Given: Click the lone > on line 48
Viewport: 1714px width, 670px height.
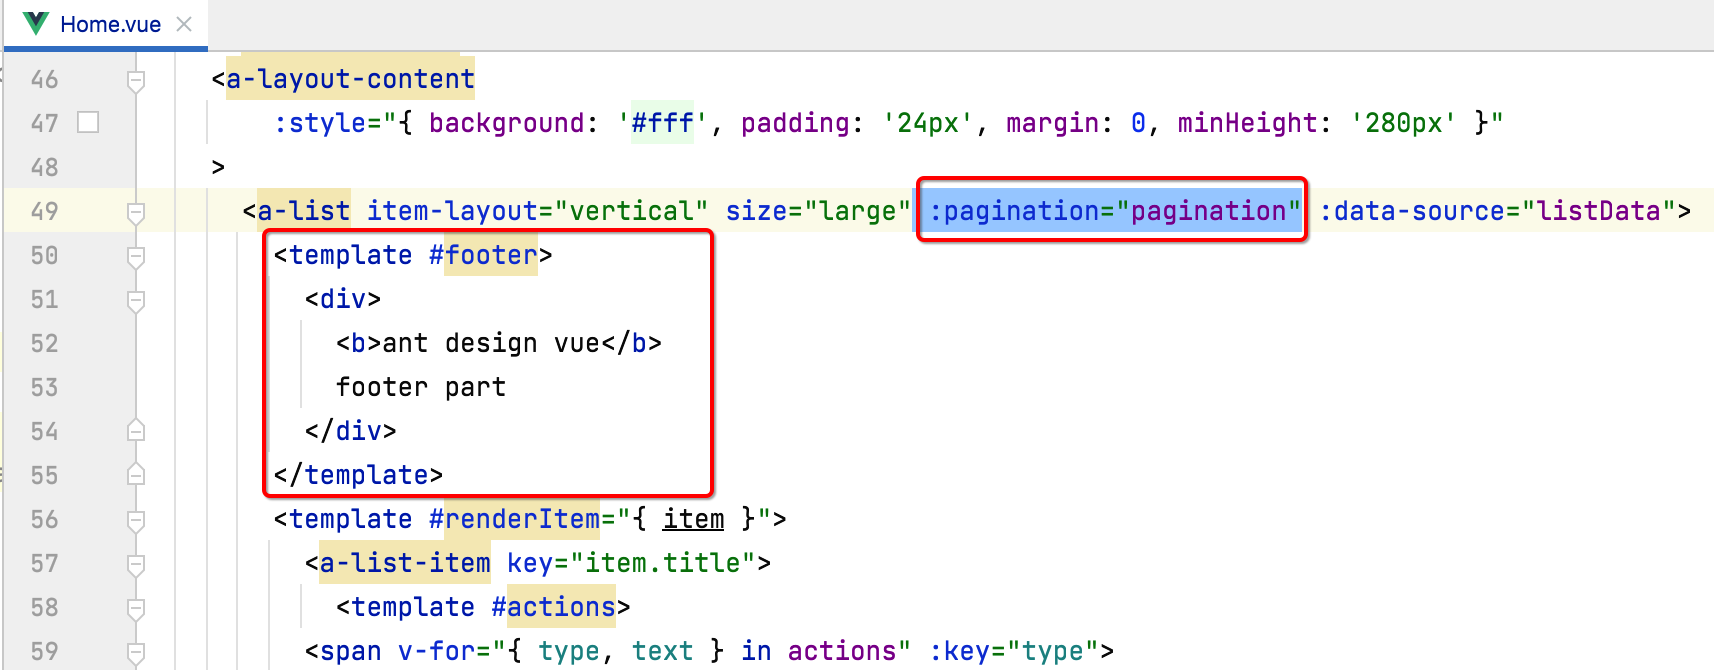Looking at the screenshot, I should point(218,167).
